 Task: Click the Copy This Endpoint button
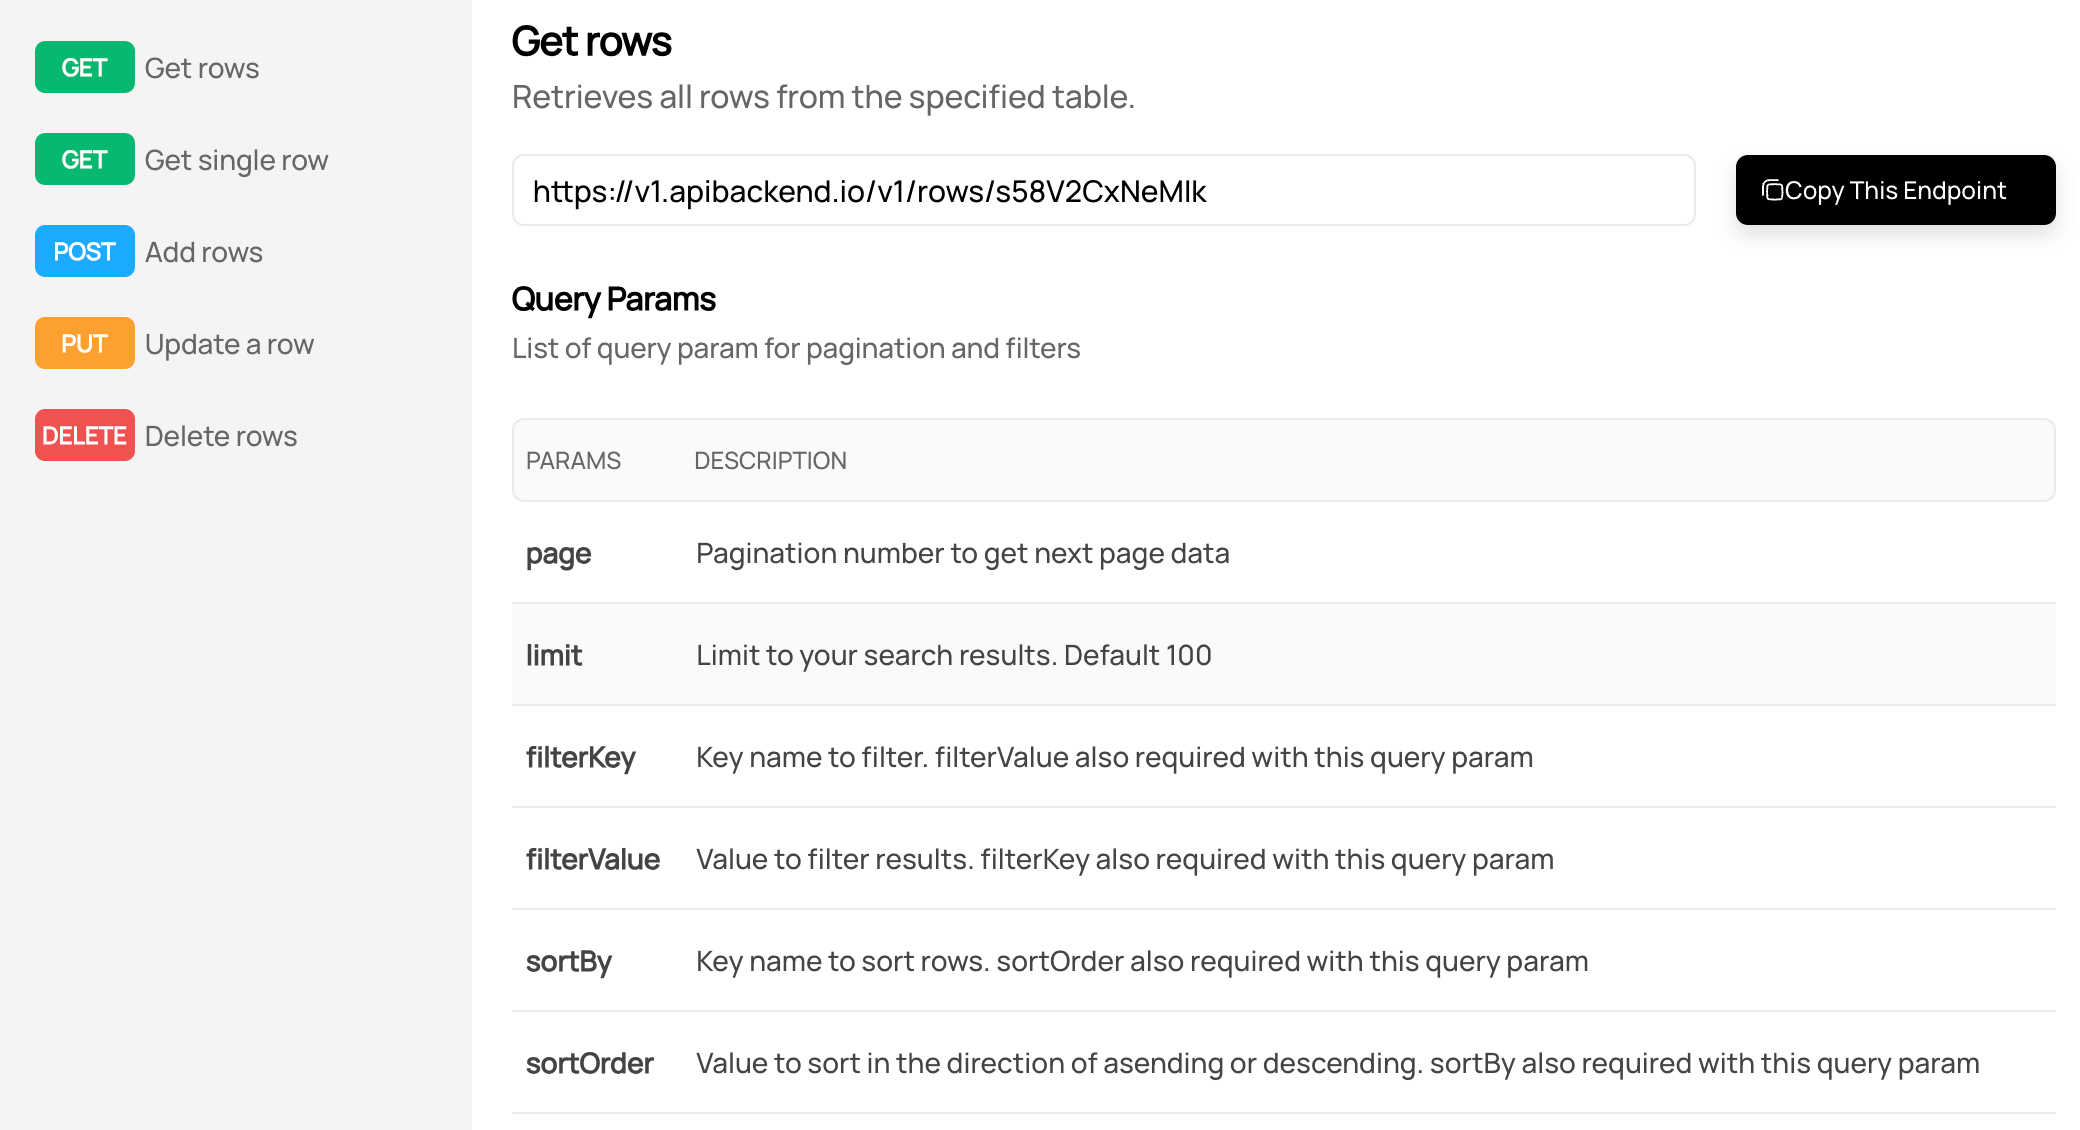[x=1895, y=190]
